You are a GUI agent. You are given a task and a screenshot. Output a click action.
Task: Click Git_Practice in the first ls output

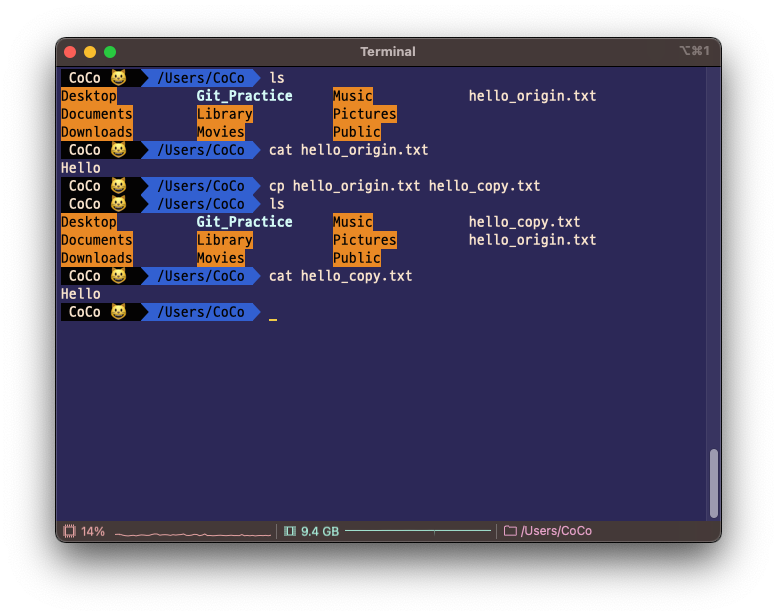[244, 96]
